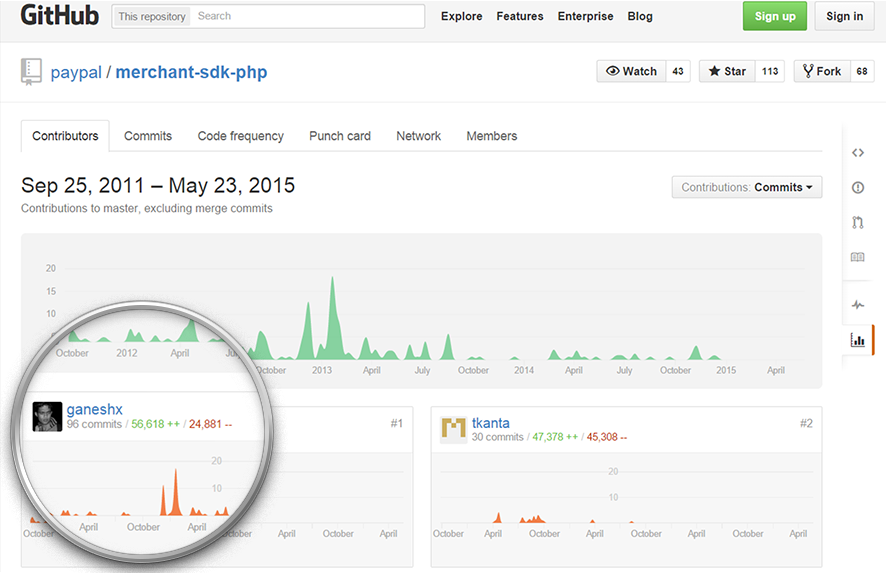This screenshot has width=886, height=573.
Task: Click the green Sign up button
Action: 775,16
